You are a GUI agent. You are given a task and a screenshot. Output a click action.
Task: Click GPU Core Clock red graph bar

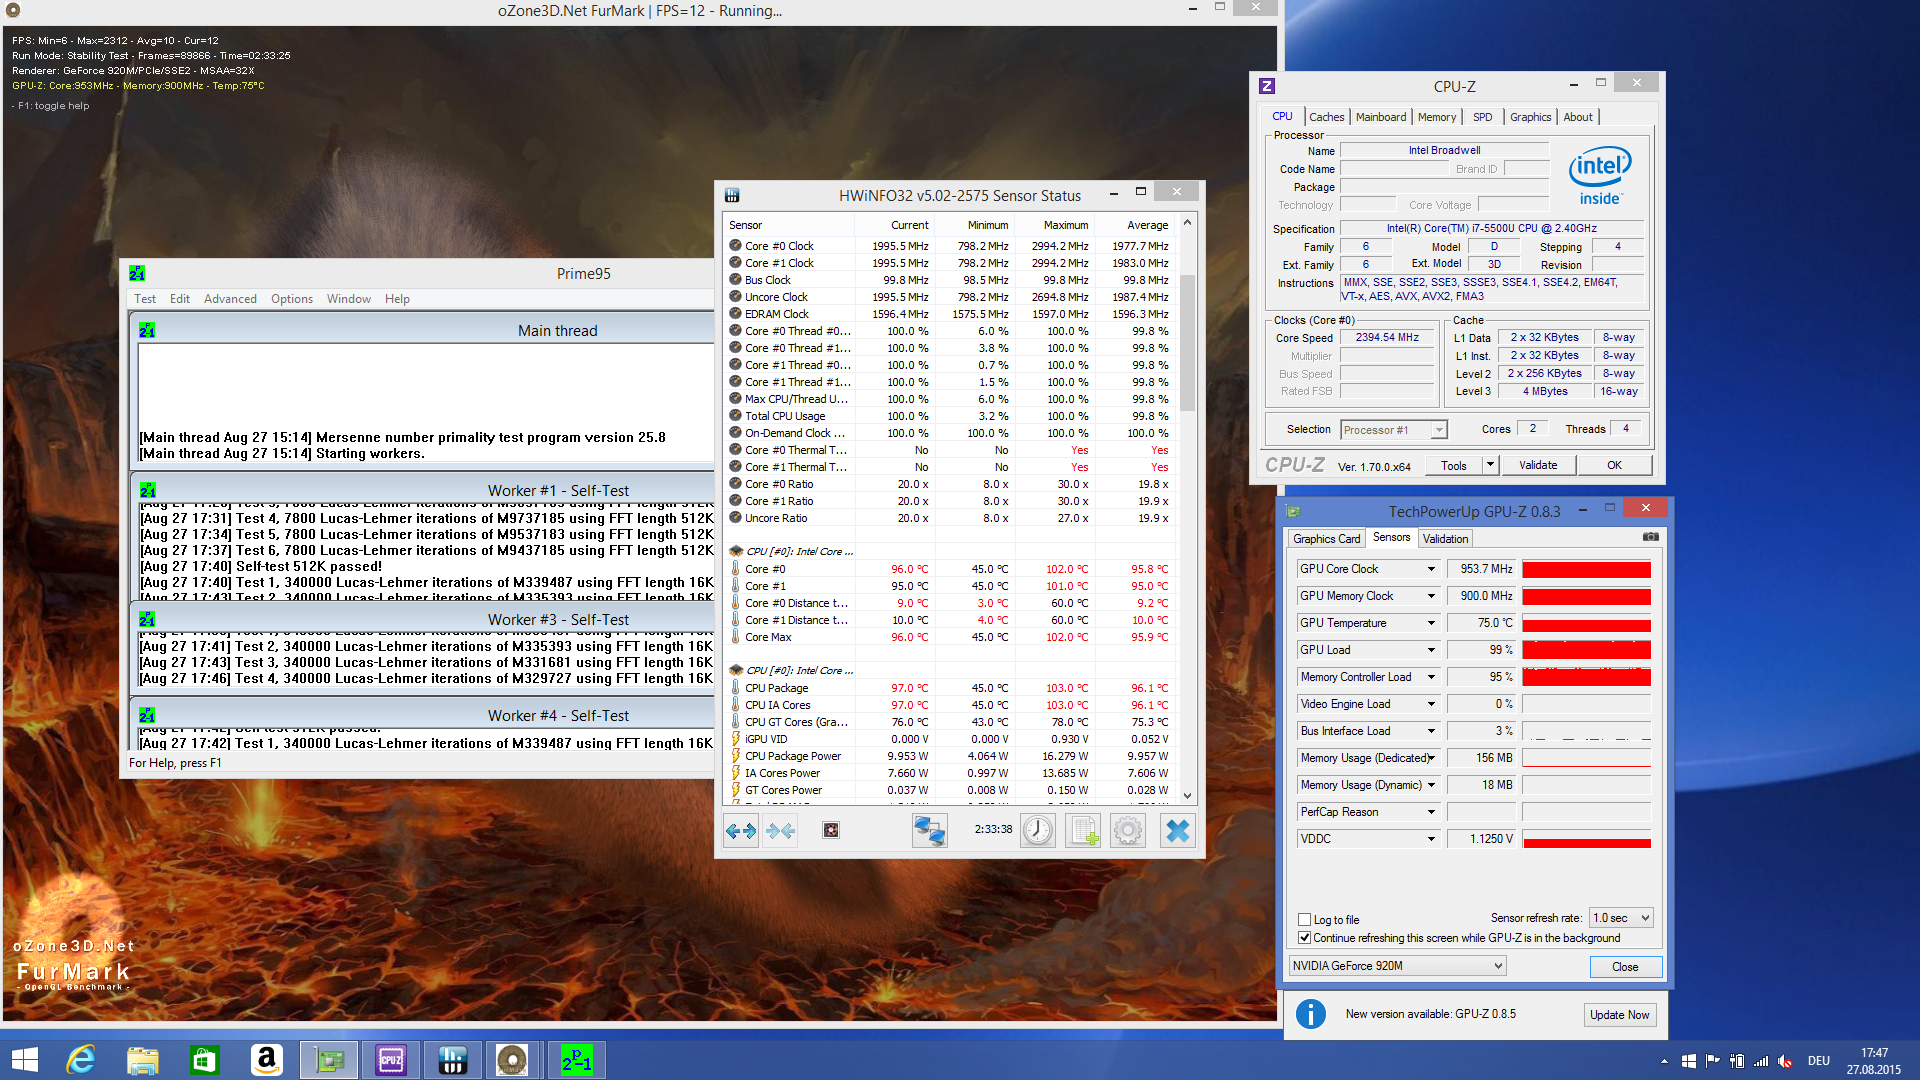pyautogui.click(x=1586, y=569)
